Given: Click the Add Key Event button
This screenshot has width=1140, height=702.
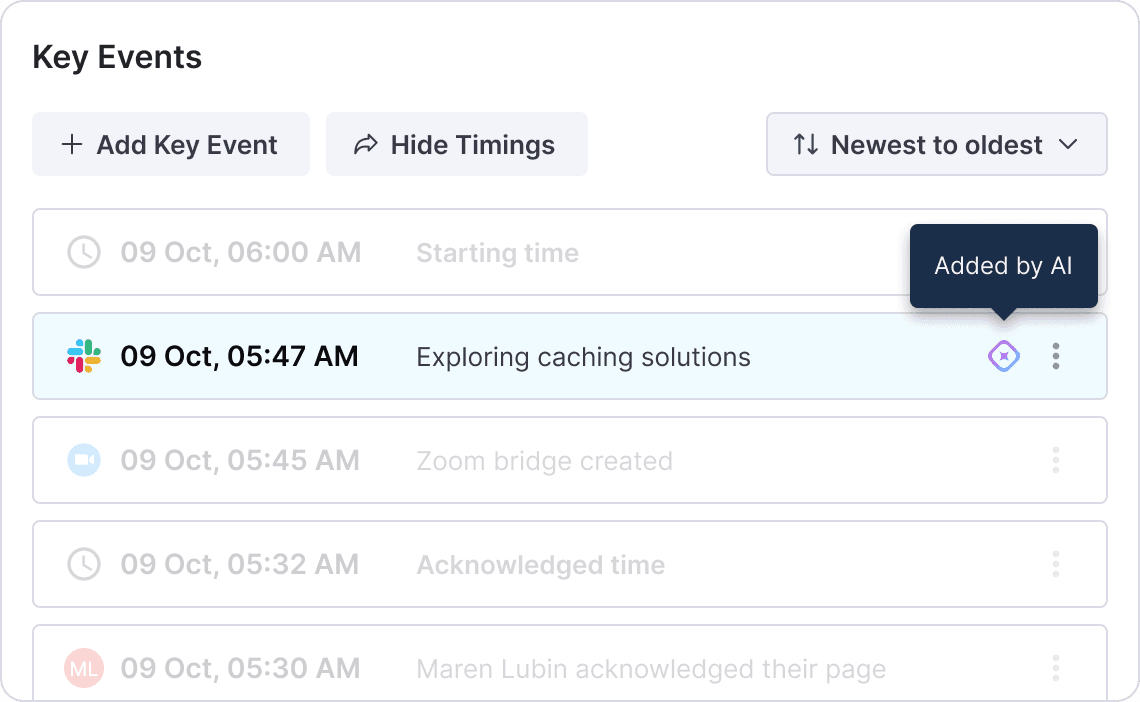Looking at the screenshot, I should (171, 144).
